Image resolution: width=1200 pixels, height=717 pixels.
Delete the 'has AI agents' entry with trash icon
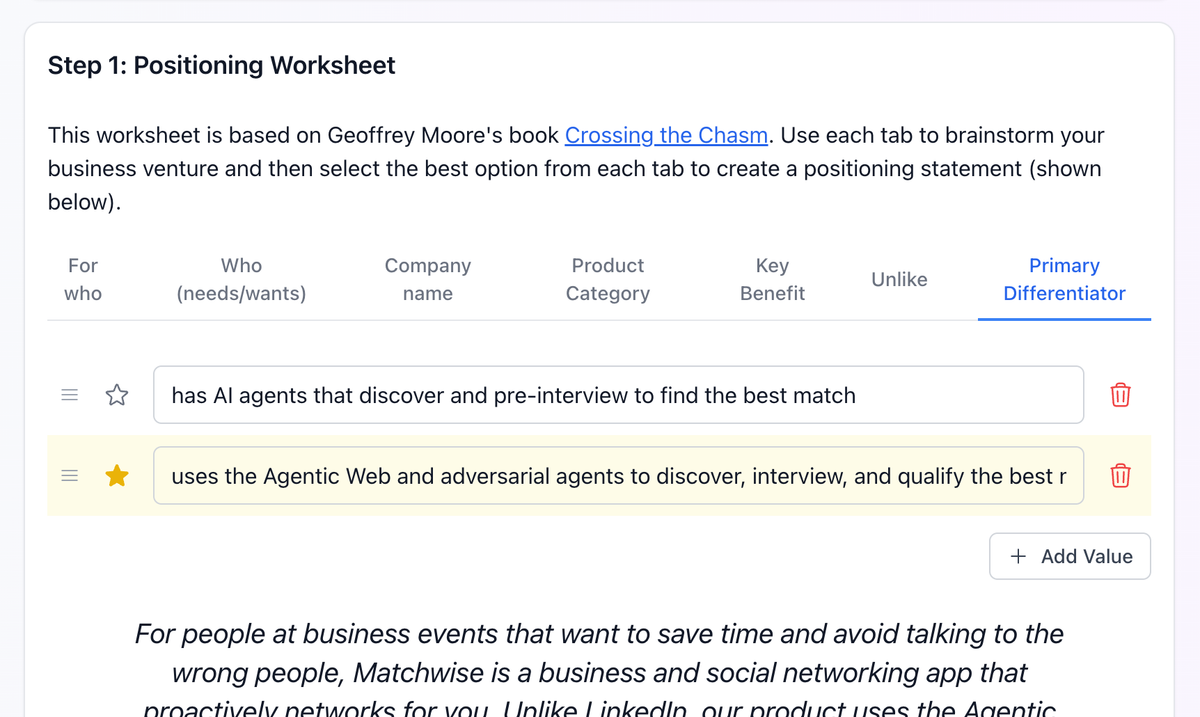click(1120, 394)
